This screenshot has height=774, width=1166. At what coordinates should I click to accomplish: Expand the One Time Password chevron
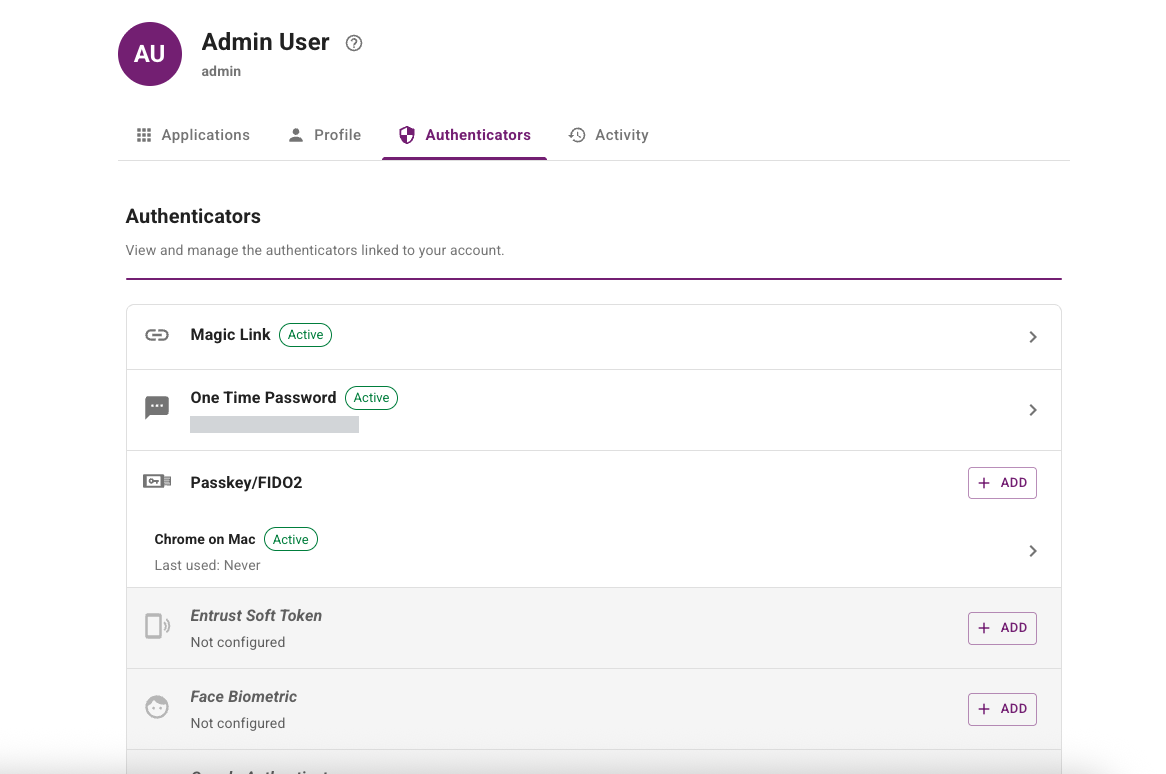point(1033,410)
